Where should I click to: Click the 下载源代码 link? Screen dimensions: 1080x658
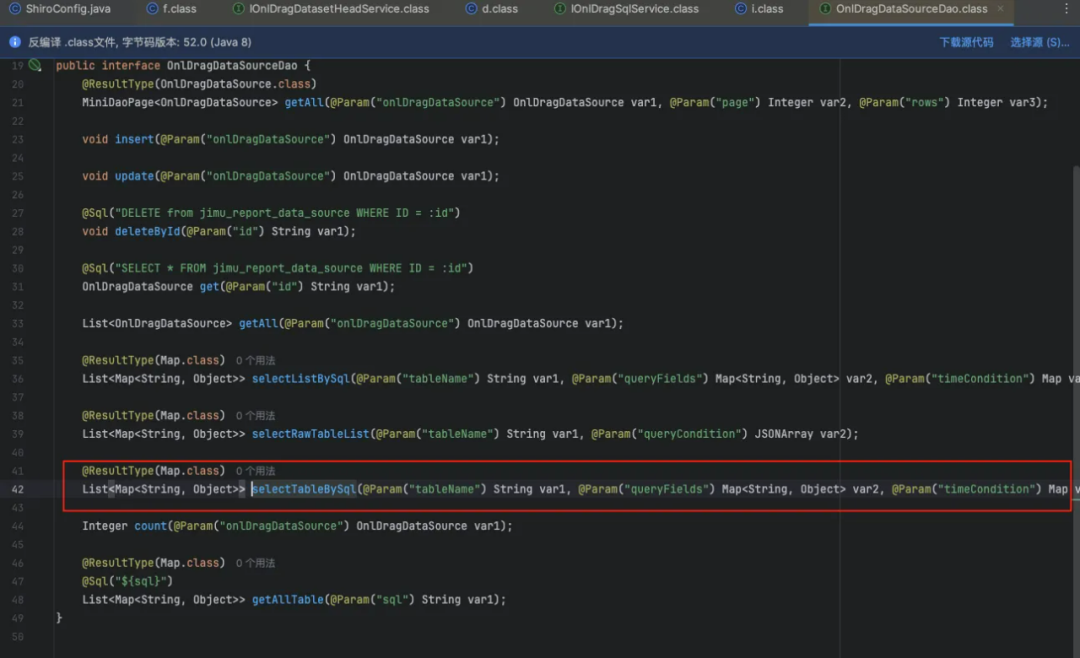[x=966, y=42]
